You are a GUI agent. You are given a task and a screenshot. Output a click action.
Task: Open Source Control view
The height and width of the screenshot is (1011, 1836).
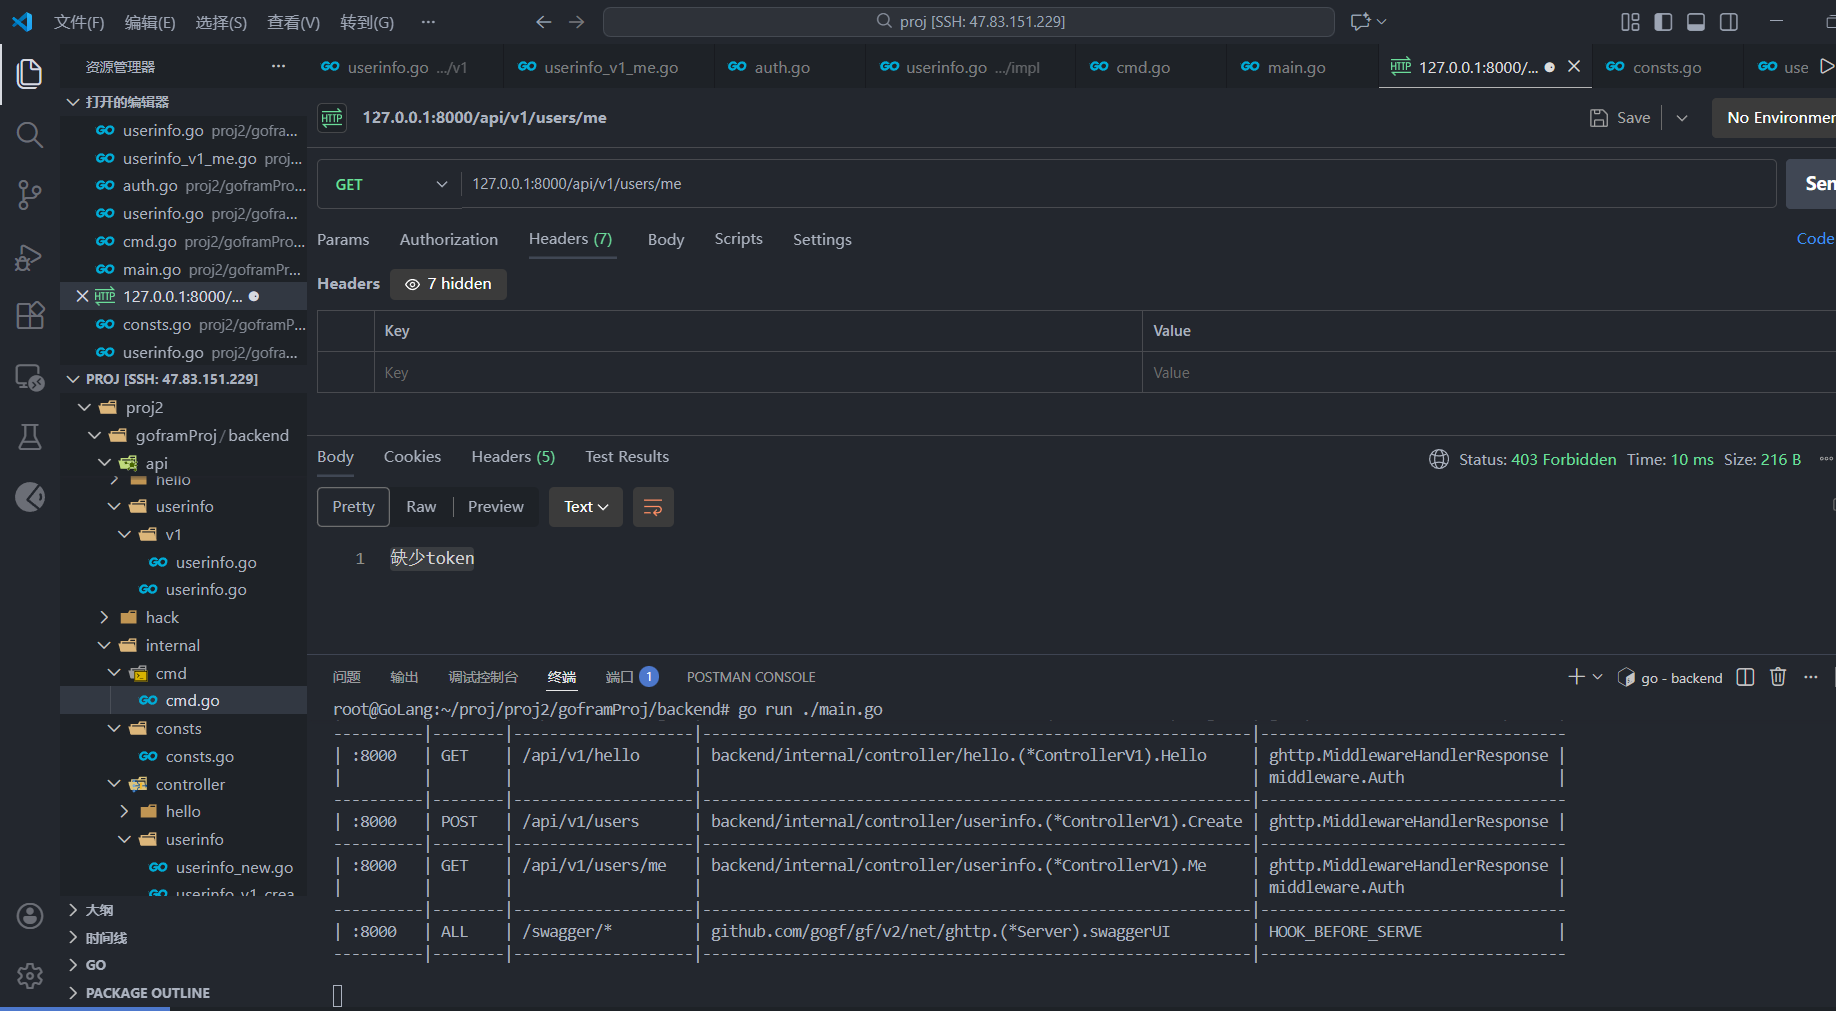click(x=30, y=195)
